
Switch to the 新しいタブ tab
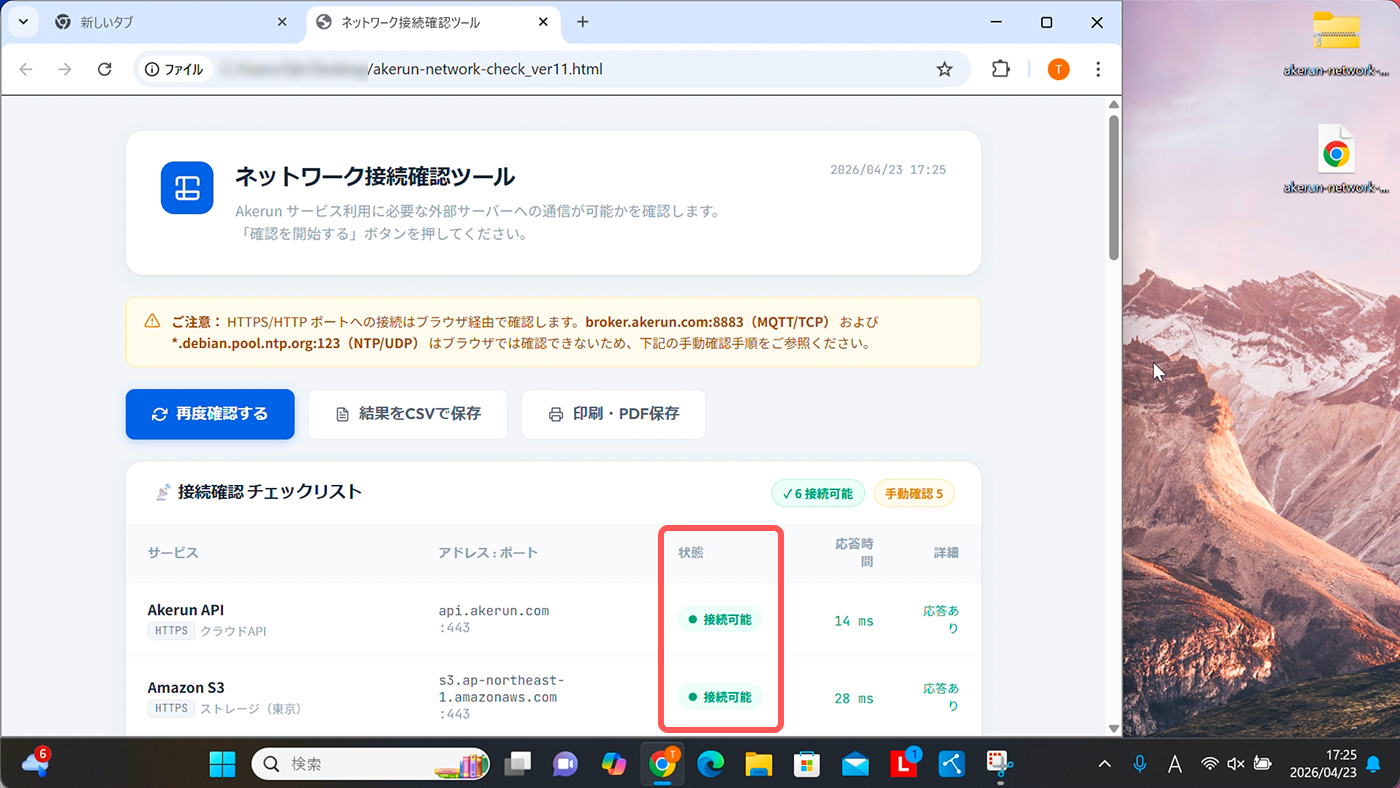pyautogui.click(x=170, y=22)
